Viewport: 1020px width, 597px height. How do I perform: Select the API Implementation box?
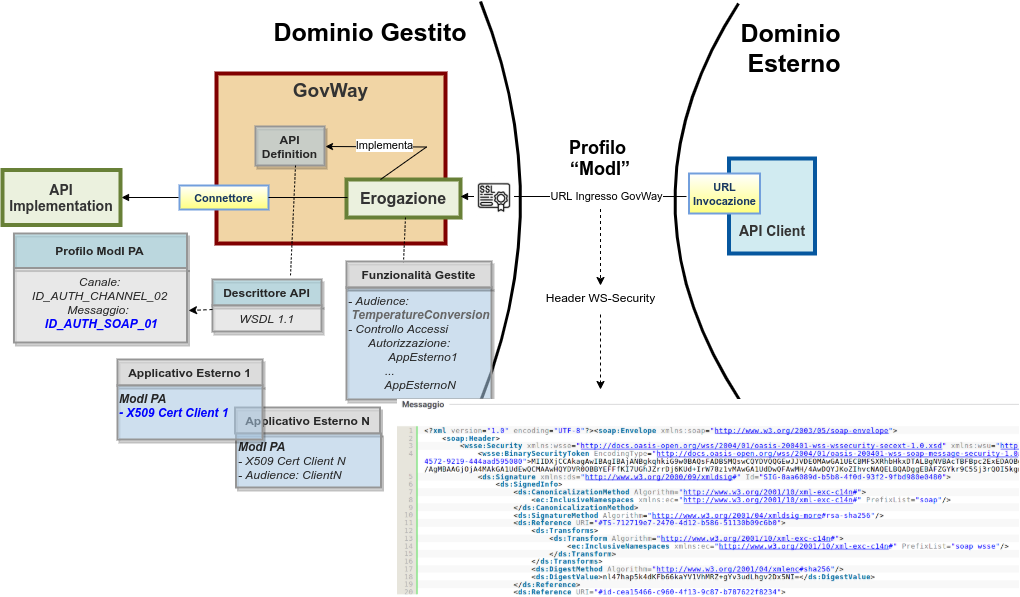point(61,198)
